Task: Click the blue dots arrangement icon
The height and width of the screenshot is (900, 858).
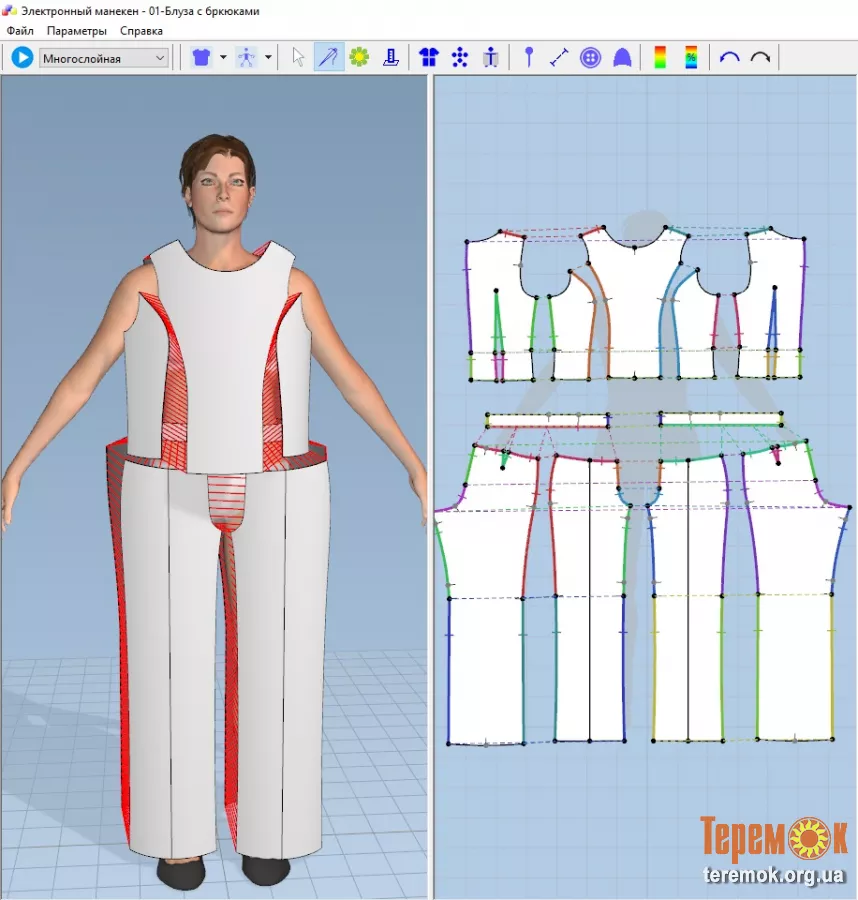Action: pos(460,58)
